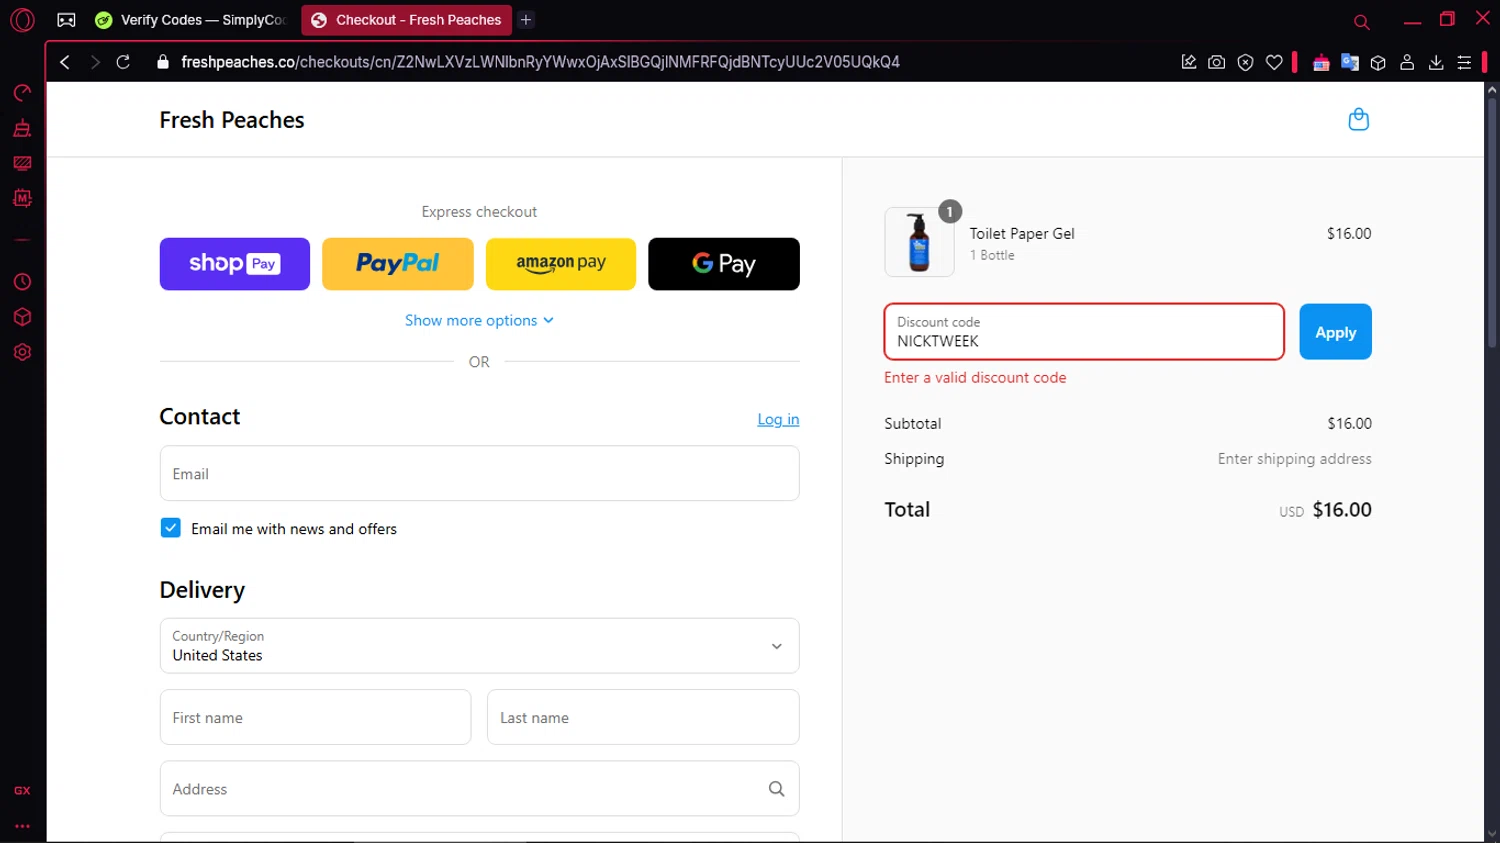Click the Log in link
The height and width of the screenshot is (843, 1500).
[778, 419]
